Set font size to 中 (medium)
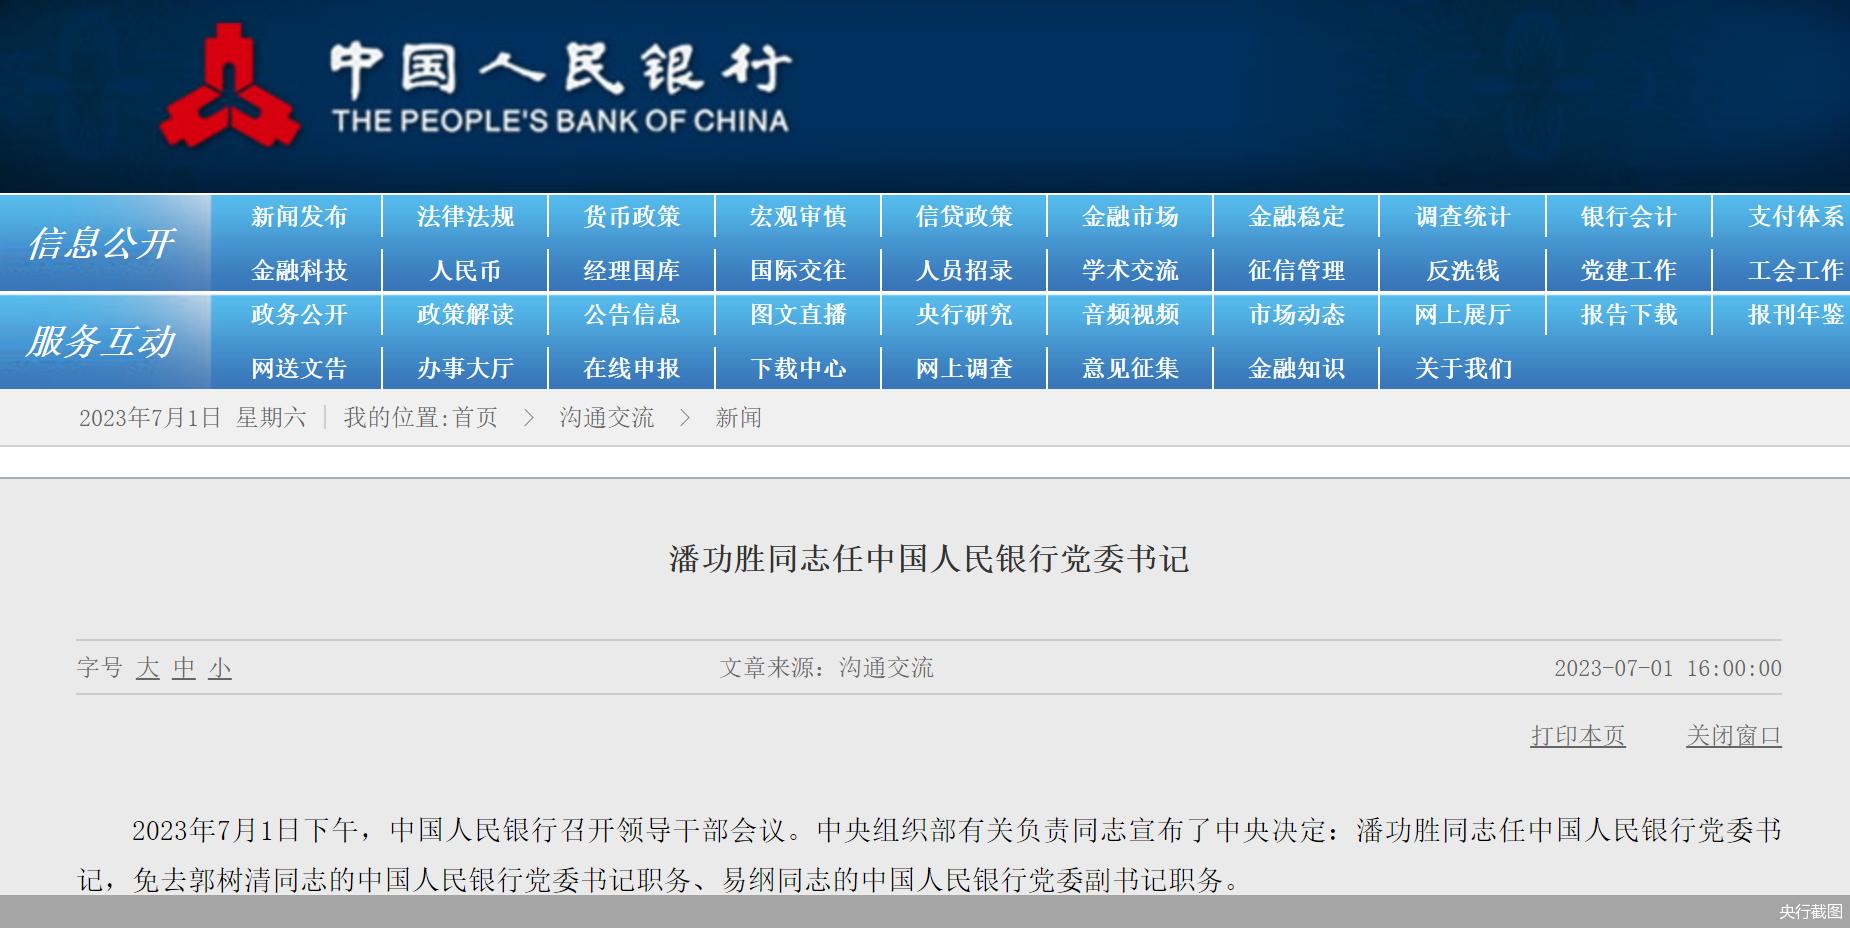Image resolution: width=1850 pixels, height=928 pixels. point(182,670)
